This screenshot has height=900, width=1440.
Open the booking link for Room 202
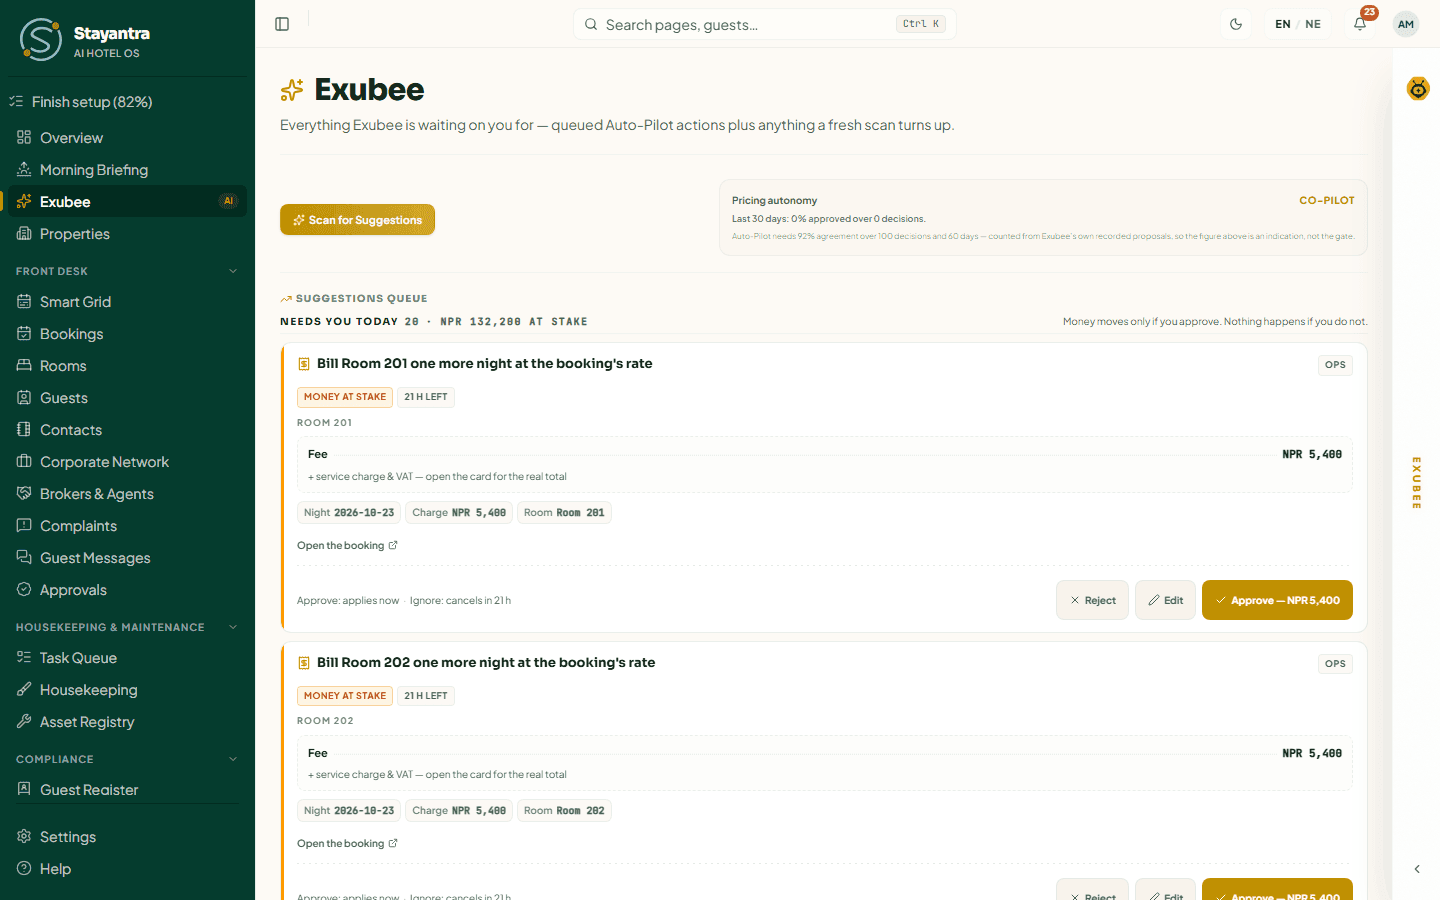pos(347,843)
